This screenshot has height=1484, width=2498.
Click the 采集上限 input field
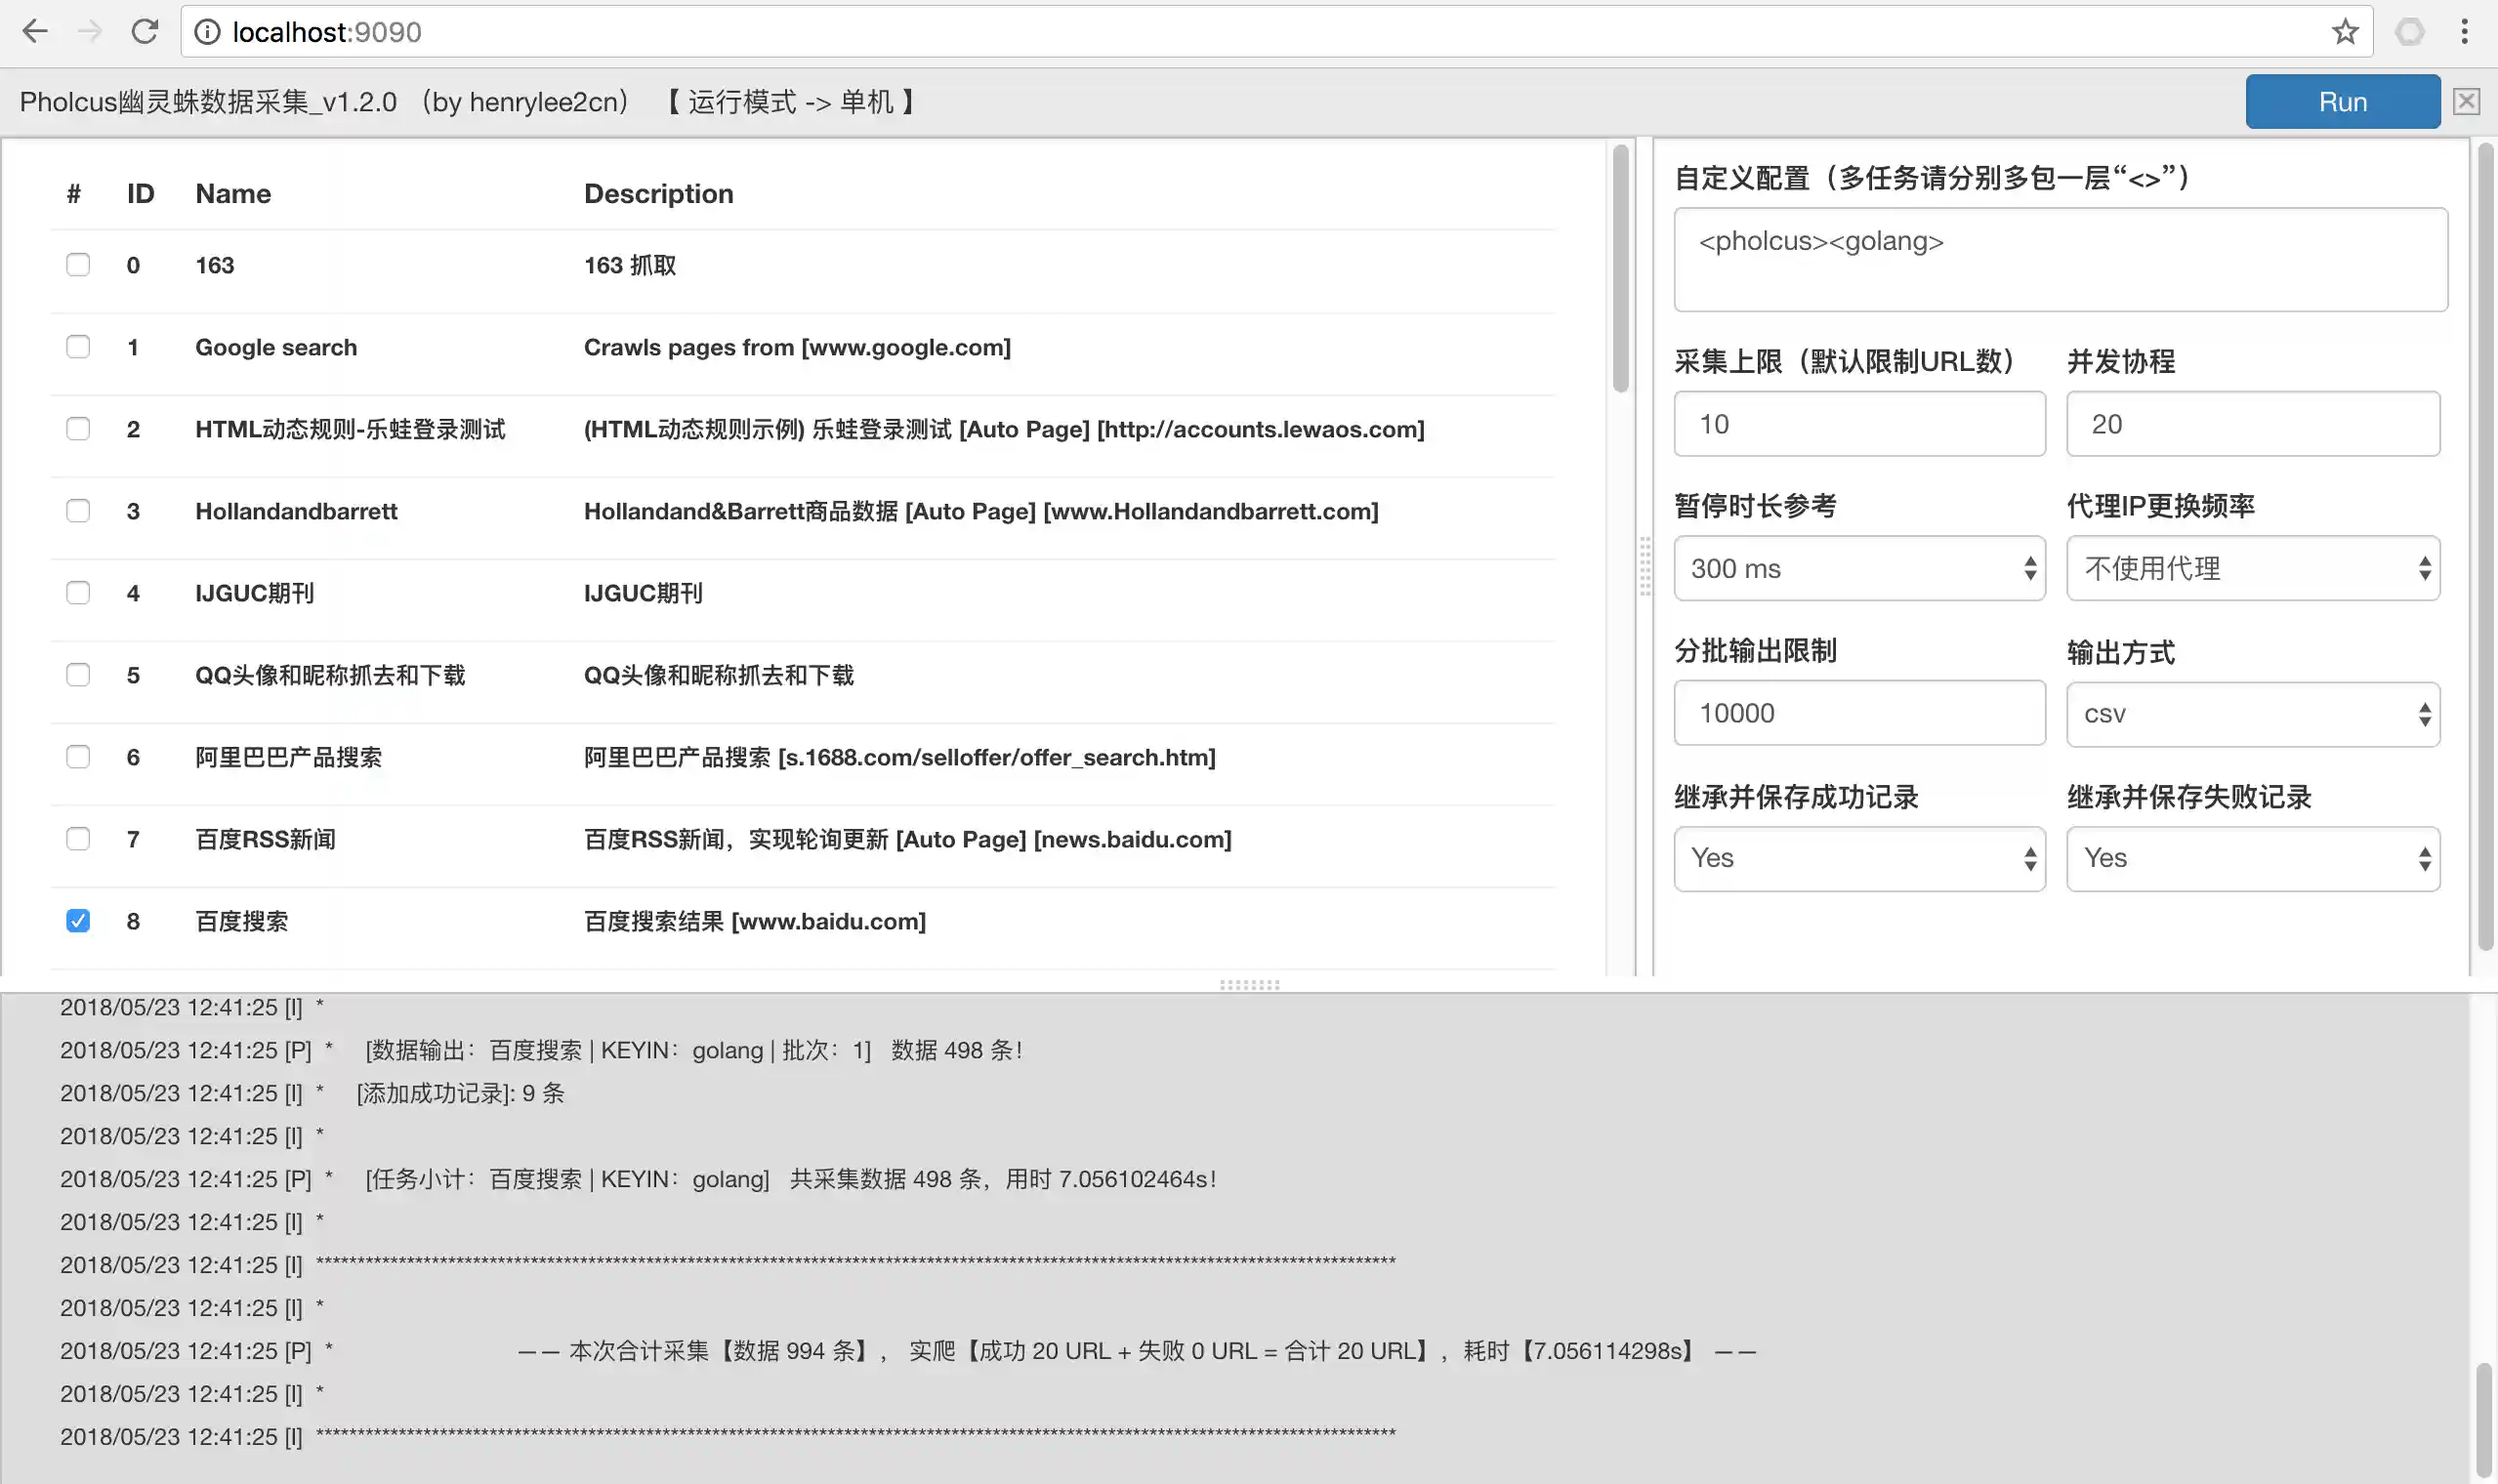[1859, 424]
